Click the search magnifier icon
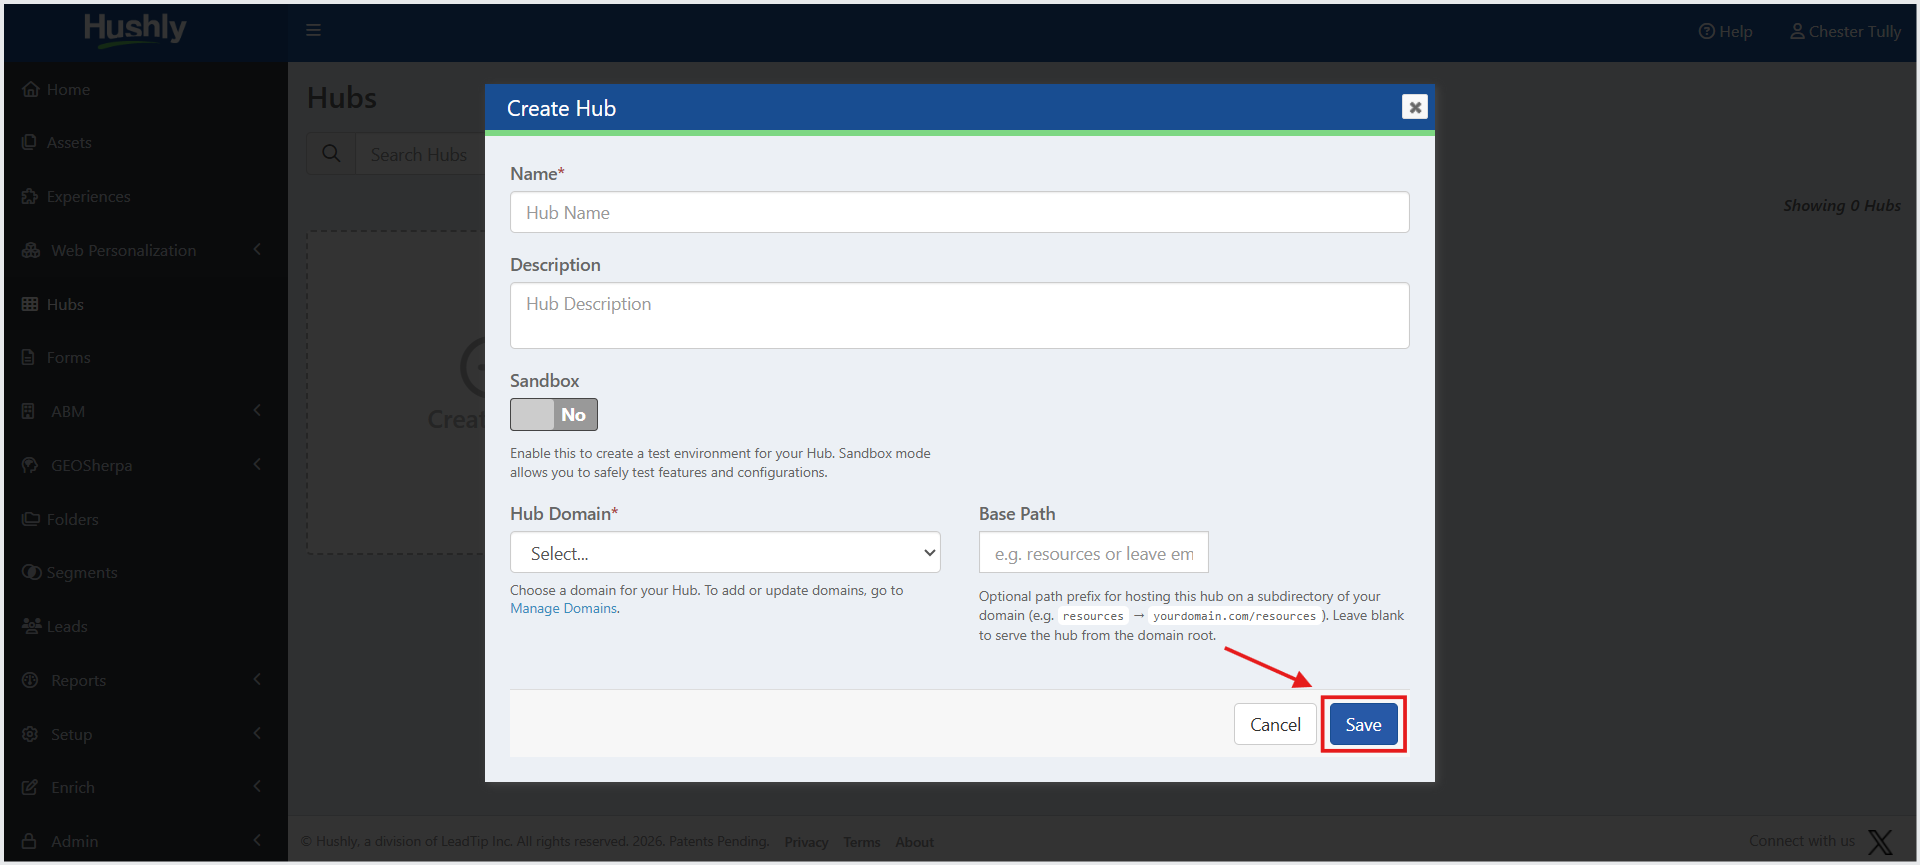The height and width of the screenshot is (865, 1920). (331, 154)
